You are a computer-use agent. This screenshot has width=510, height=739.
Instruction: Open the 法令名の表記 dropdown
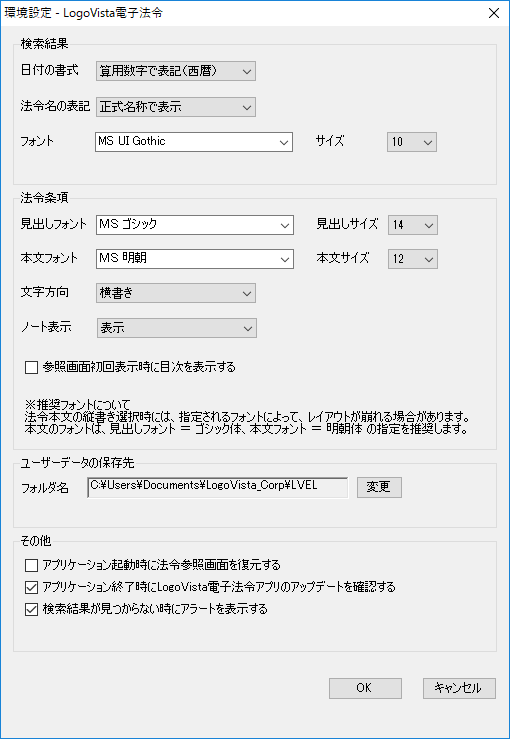pos(176,107)
